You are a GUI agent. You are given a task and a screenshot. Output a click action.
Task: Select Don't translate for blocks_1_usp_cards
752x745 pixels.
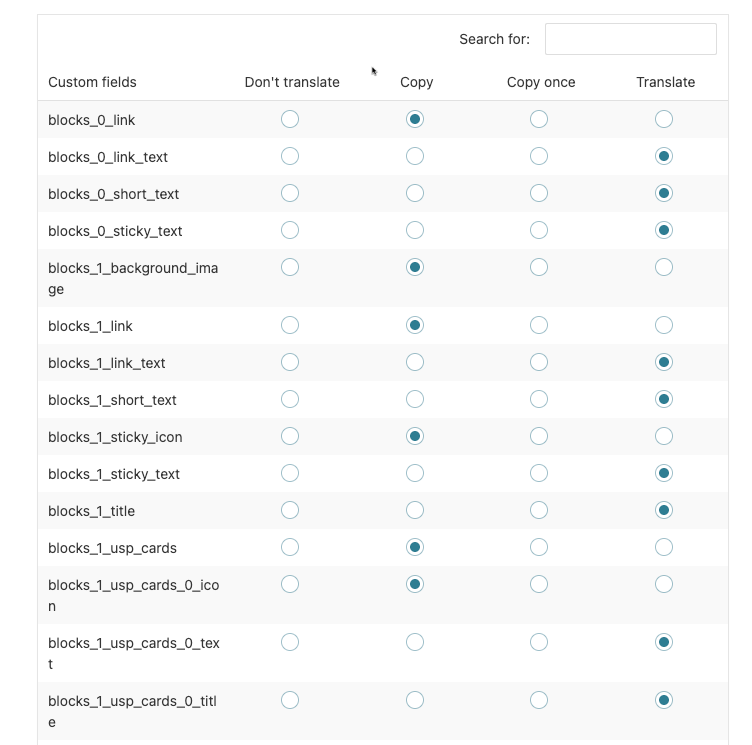[x=290, y=547]
